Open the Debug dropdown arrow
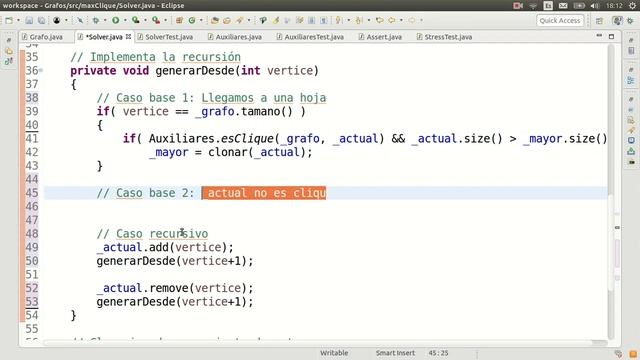640x360 pixels. (x=105, y=20)
